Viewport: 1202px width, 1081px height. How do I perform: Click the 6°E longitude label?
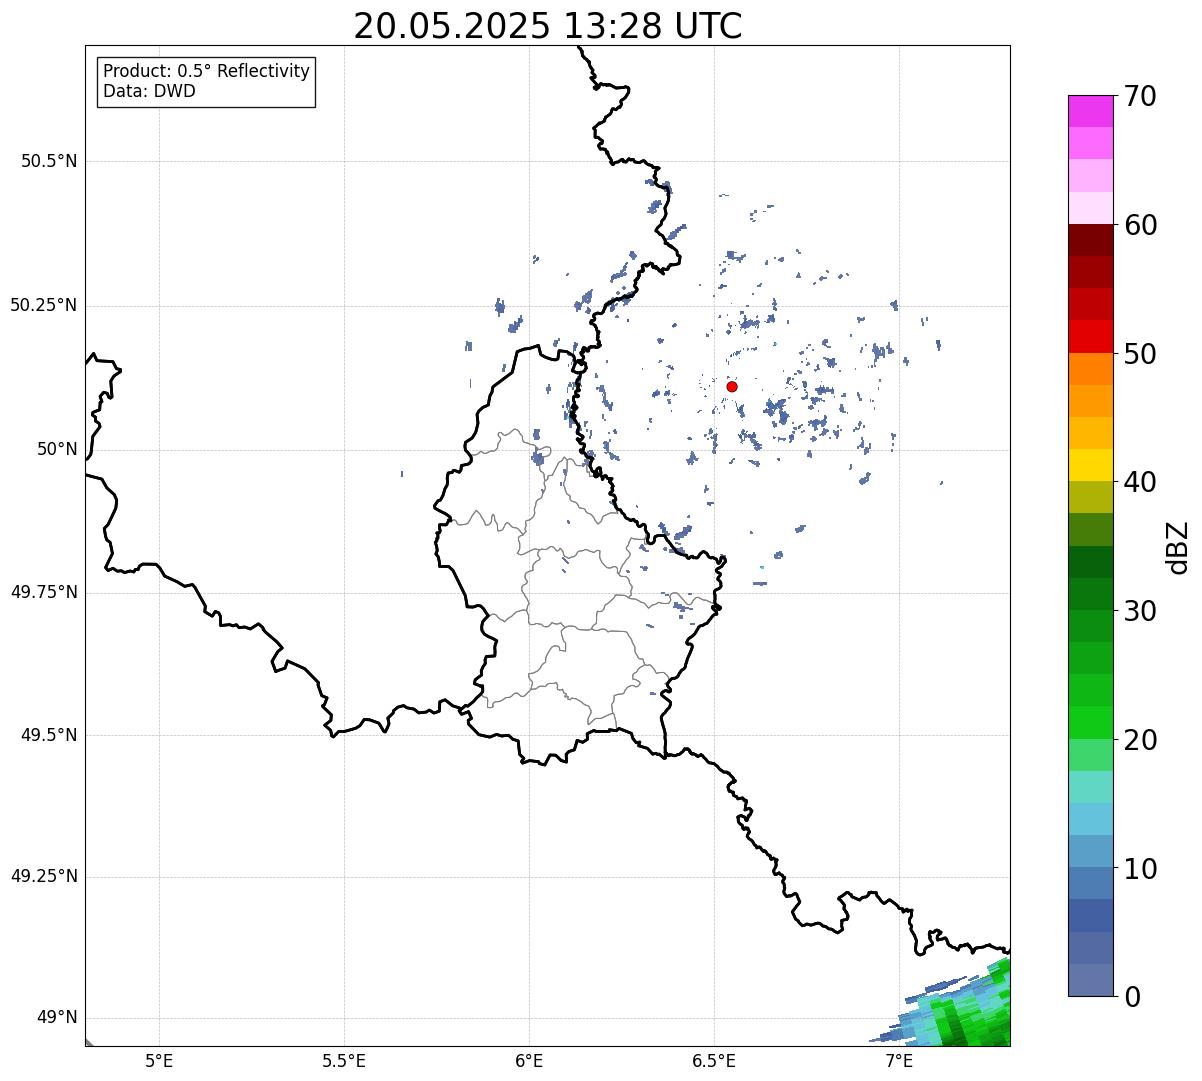pyautogui.click(x=529, y=1060)
